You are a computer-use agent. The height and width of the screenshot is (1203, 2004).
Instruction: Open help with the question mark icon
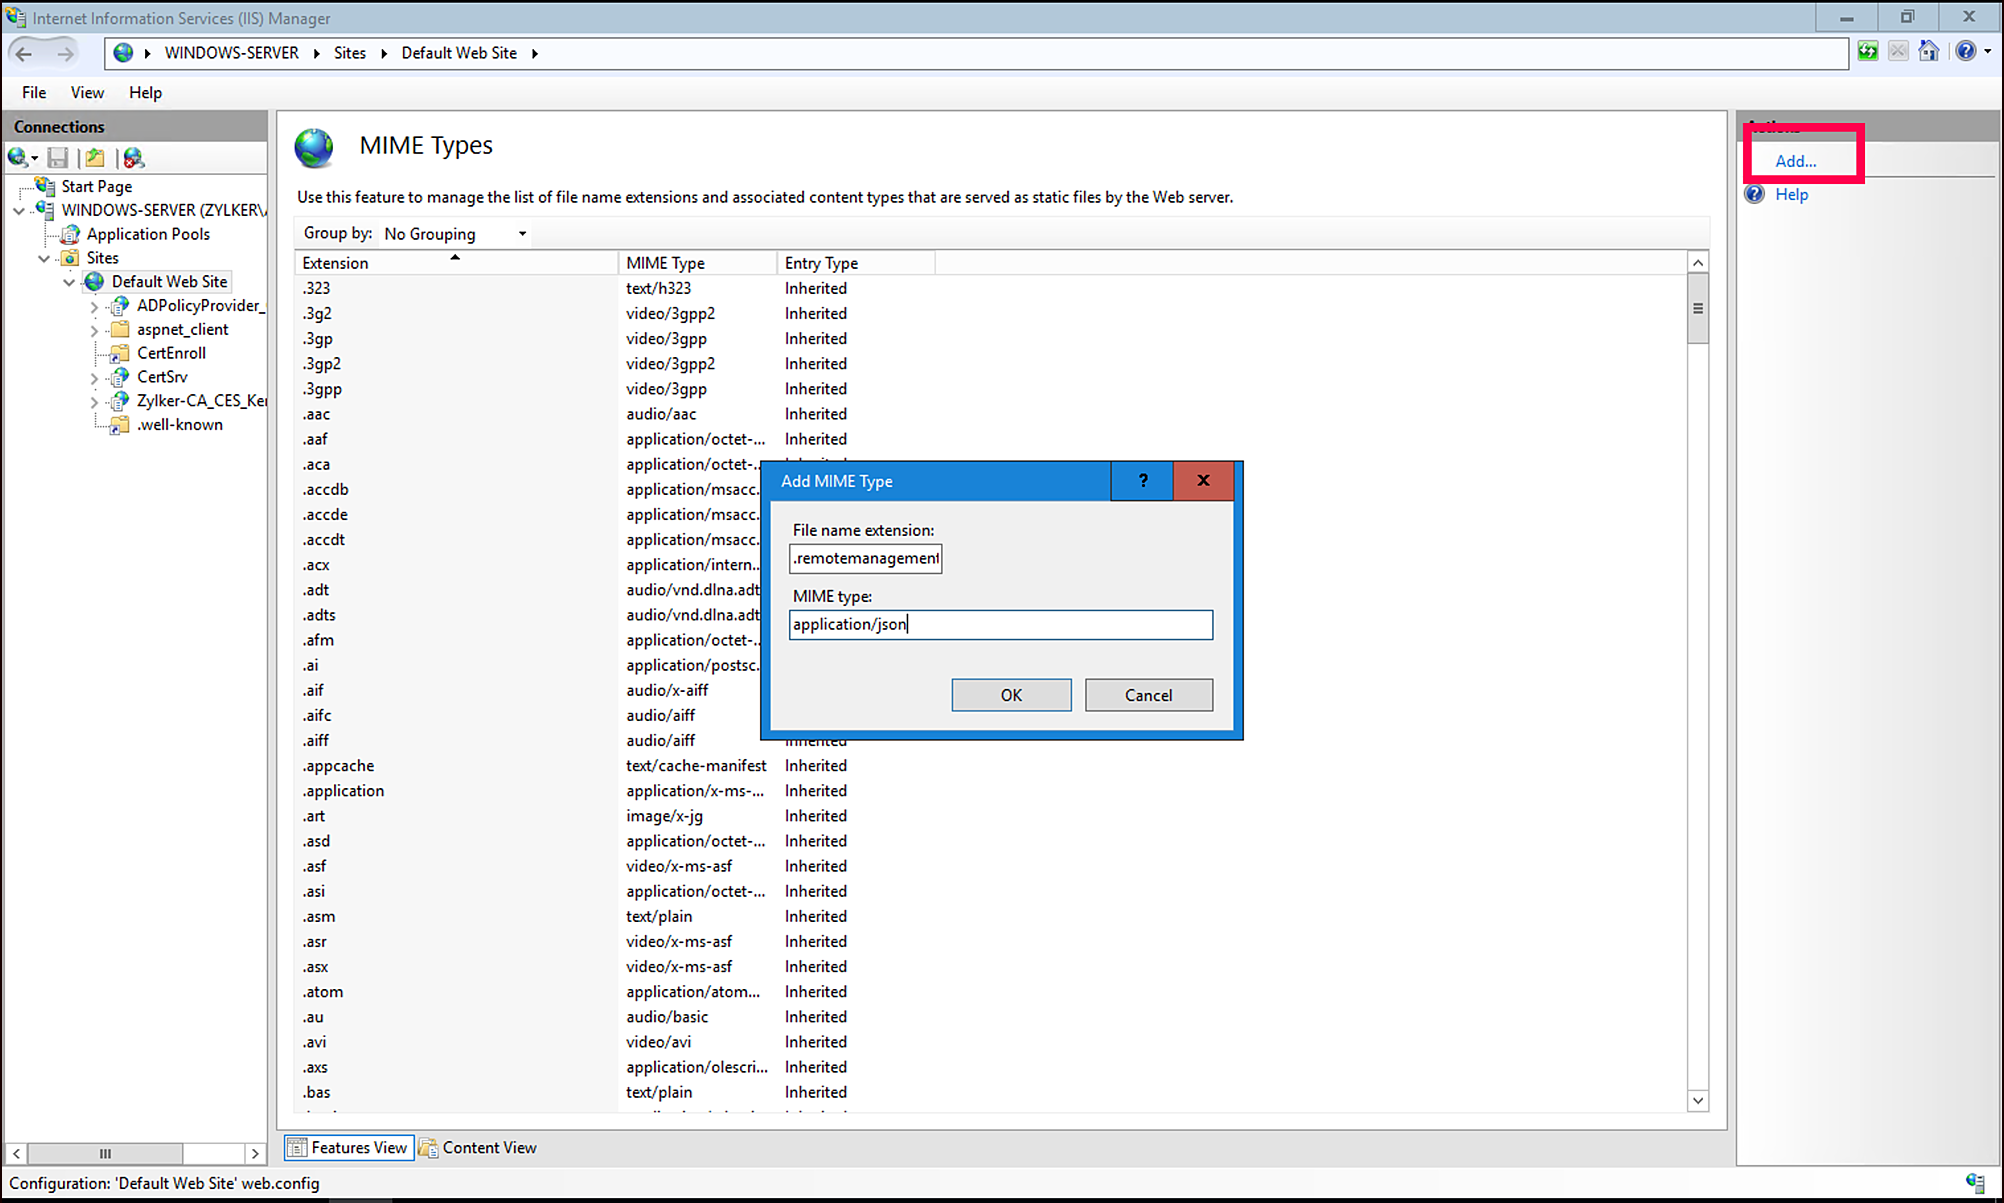[1966, 51]
